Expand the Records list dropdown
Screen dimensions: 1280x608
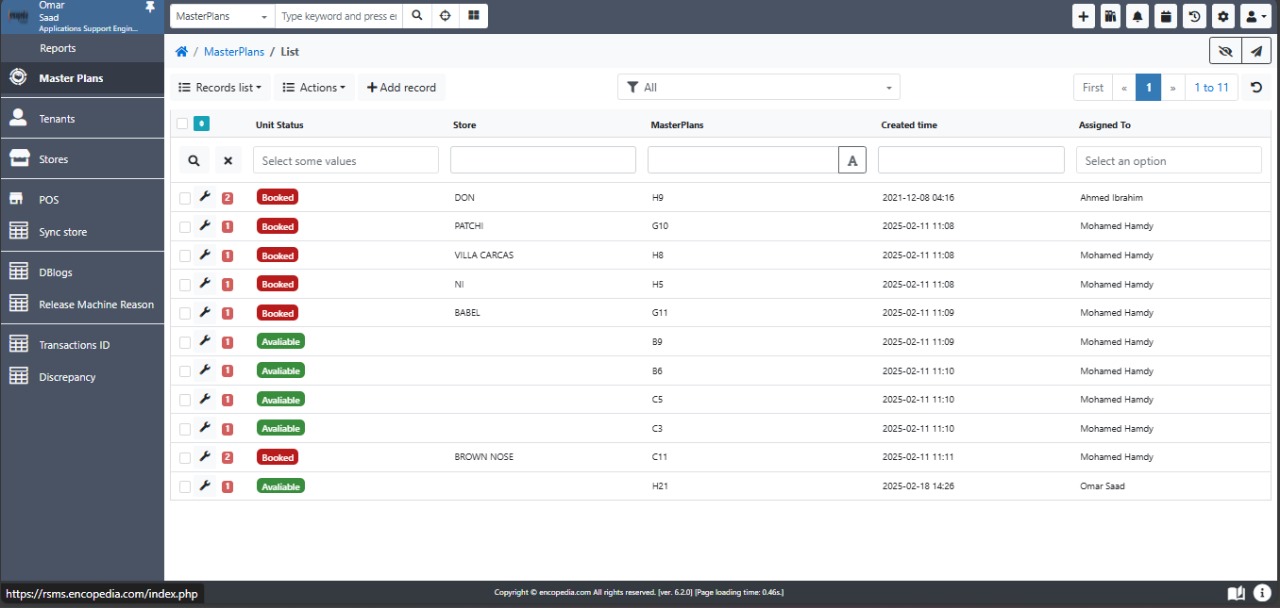click(220, 88)
